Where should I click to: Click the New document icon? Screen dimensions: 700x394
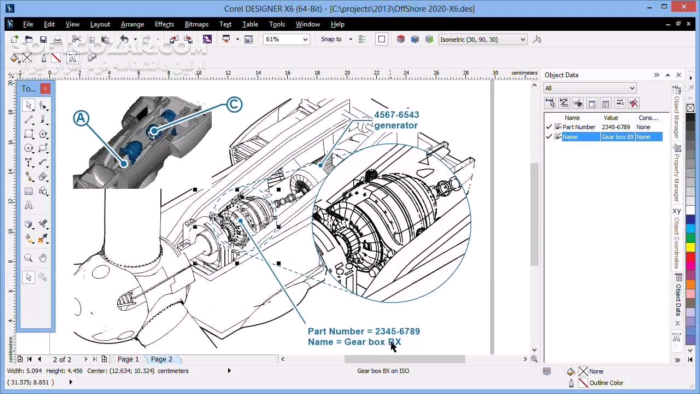(x=14, y=39)
